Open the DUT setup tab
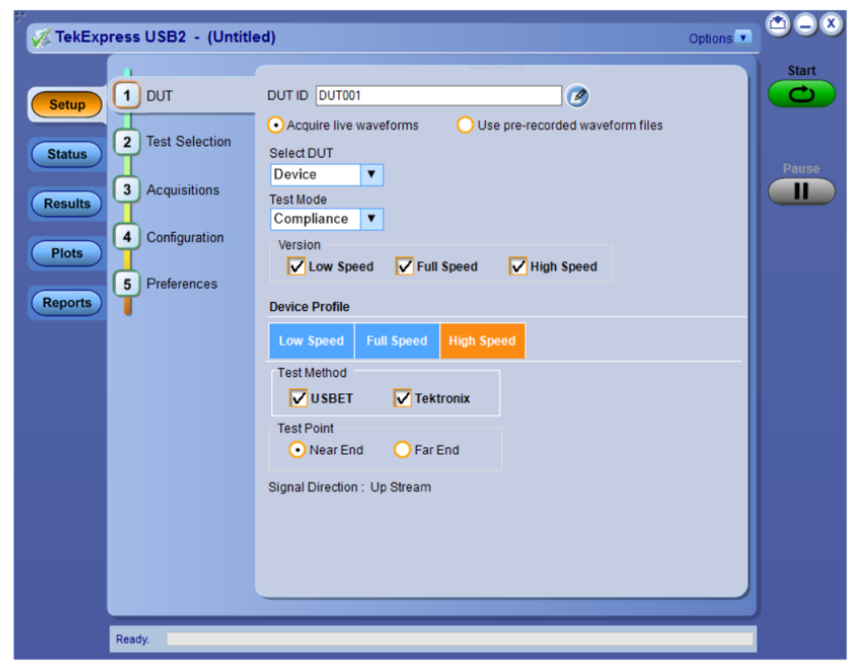 [159, 96]
